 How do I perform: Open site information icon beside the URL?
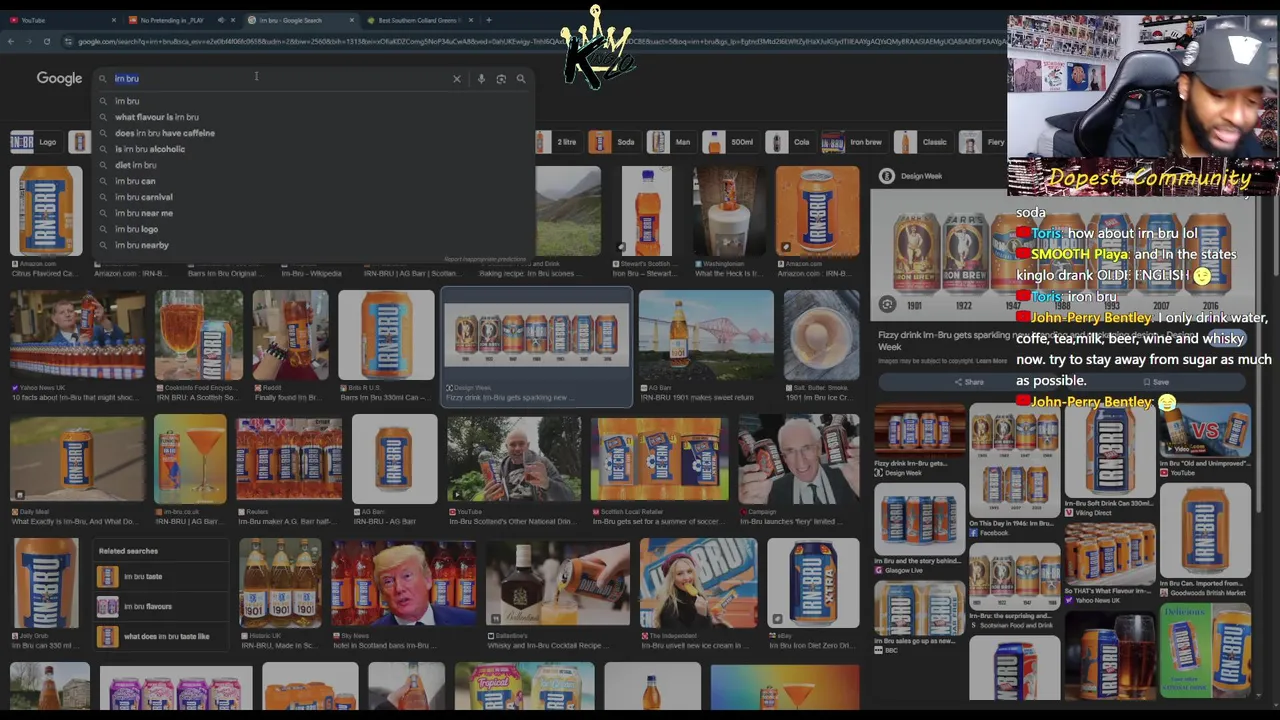(x=68, y=41)
